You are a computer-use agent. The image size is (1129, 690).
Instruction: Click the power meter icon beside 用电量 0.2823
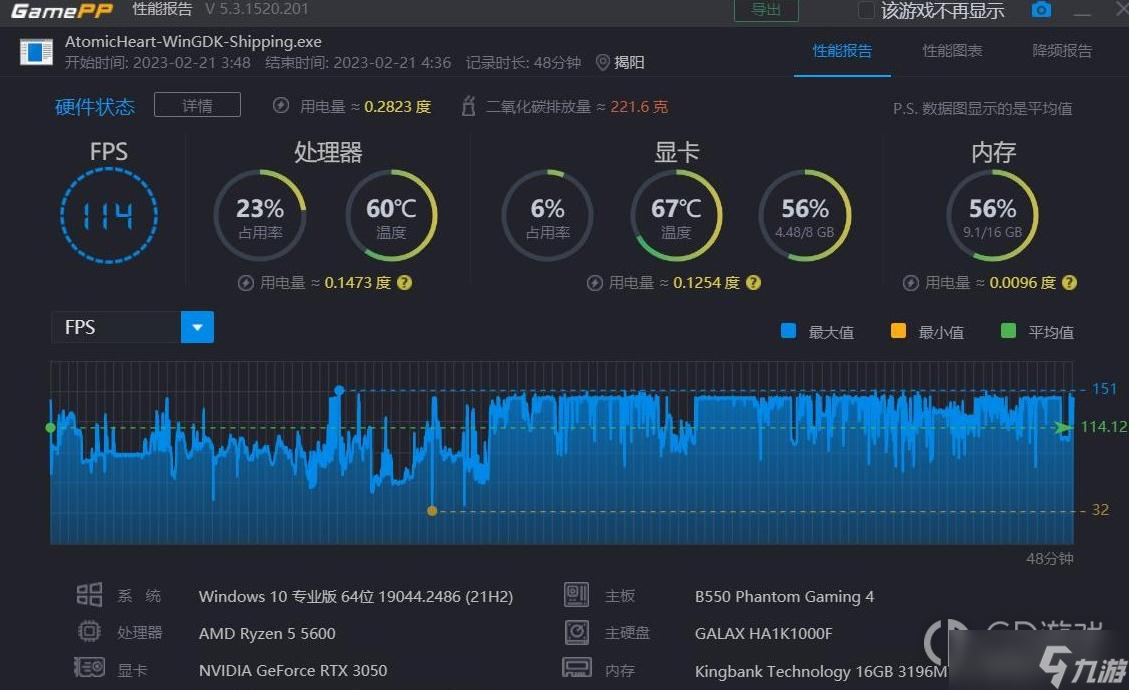pos(281,106)
